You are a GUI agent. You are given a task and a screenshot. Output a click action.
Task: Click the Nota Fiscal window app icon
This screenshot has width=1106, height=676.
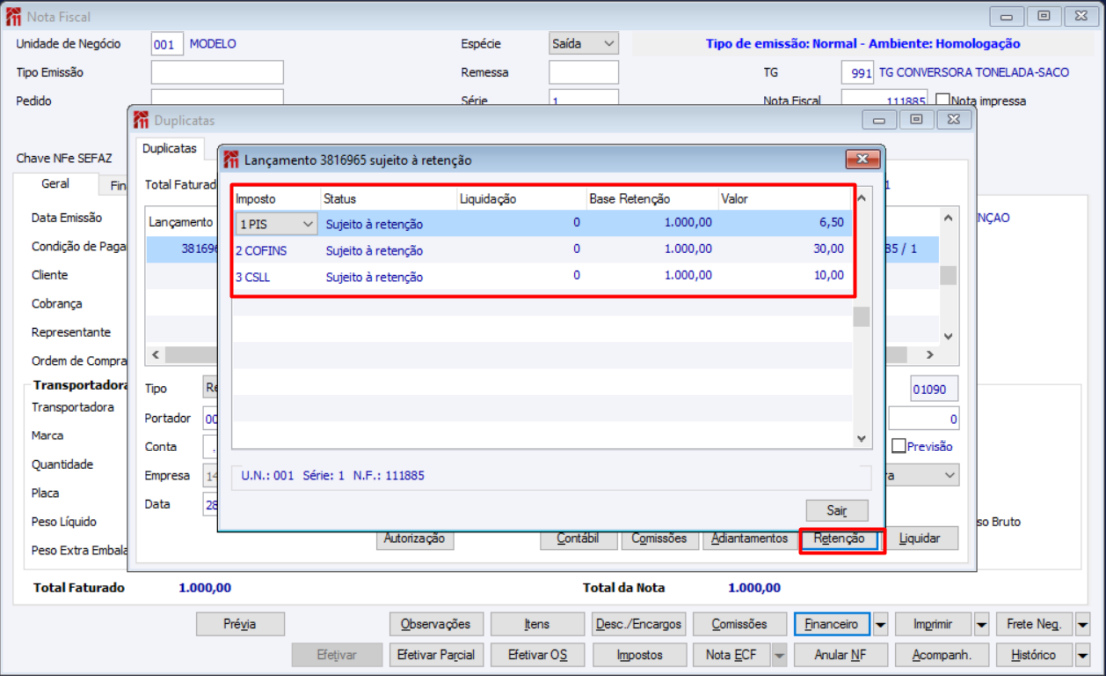coord(13,16)
